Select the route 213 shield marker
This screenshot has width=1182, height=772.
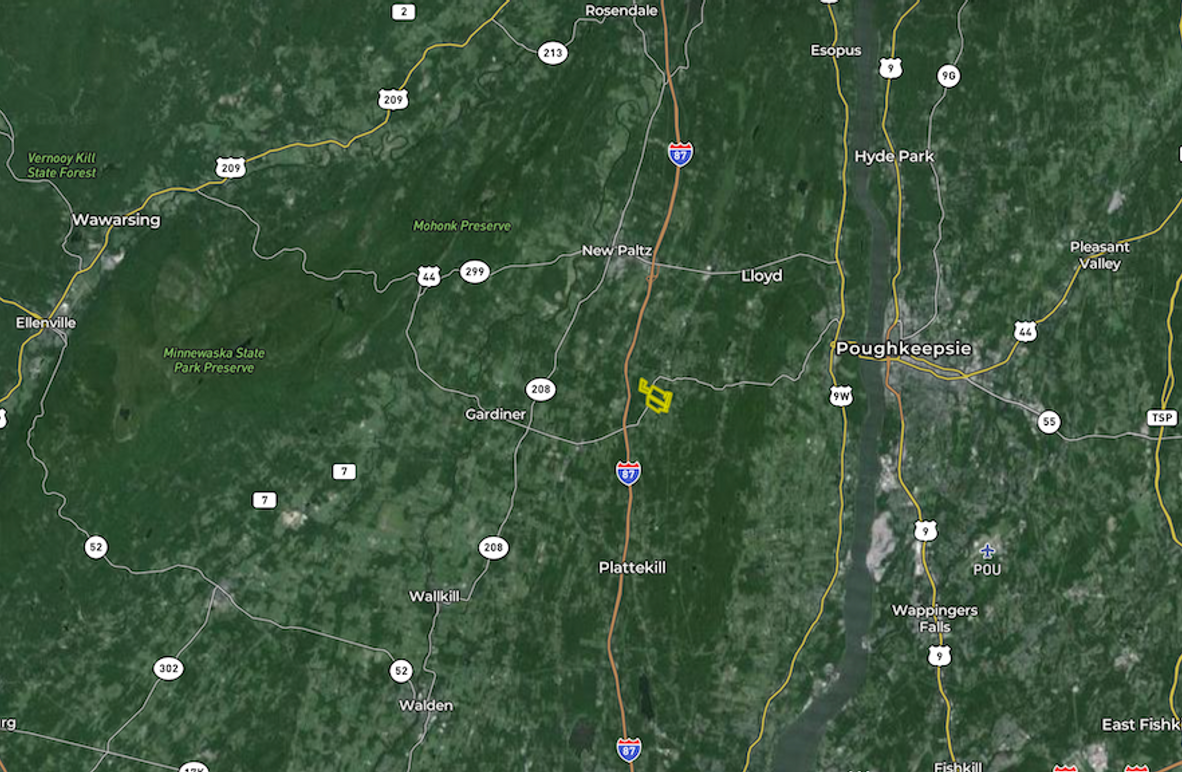[553, 53]
